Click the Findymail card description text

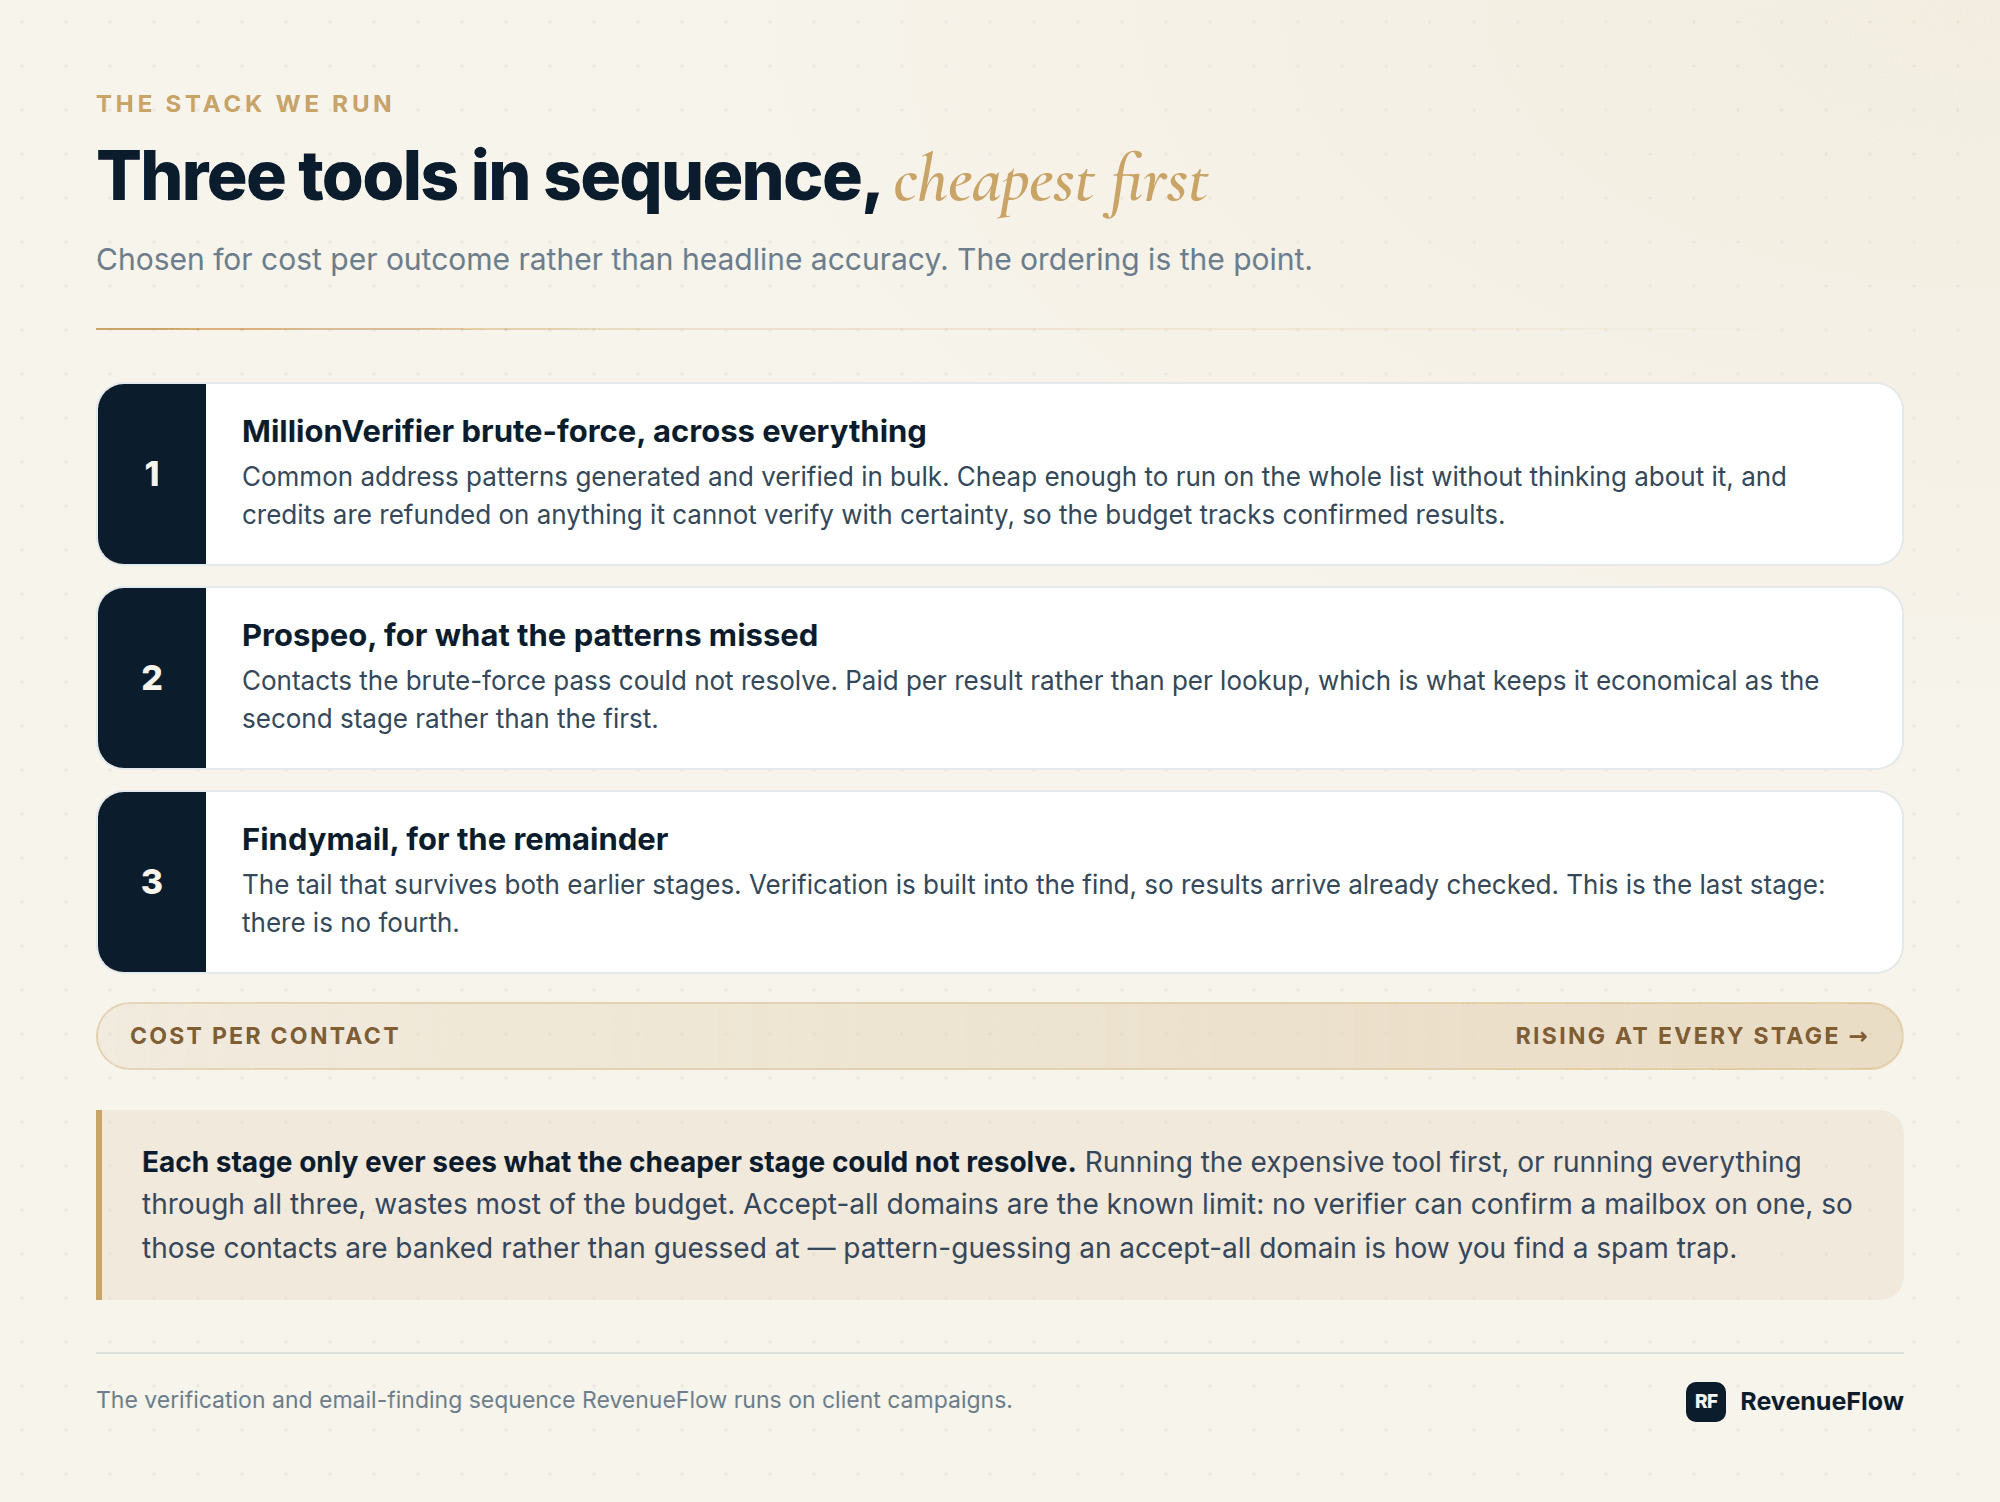point(1034,904)
